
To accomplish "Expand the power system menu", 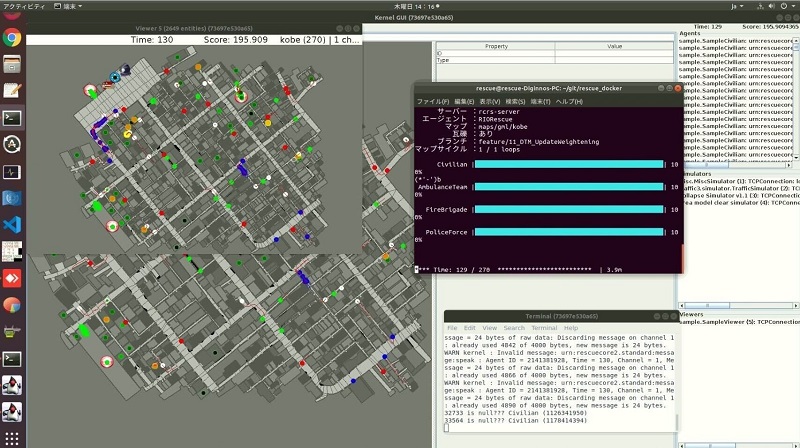I will pos(786,6).
